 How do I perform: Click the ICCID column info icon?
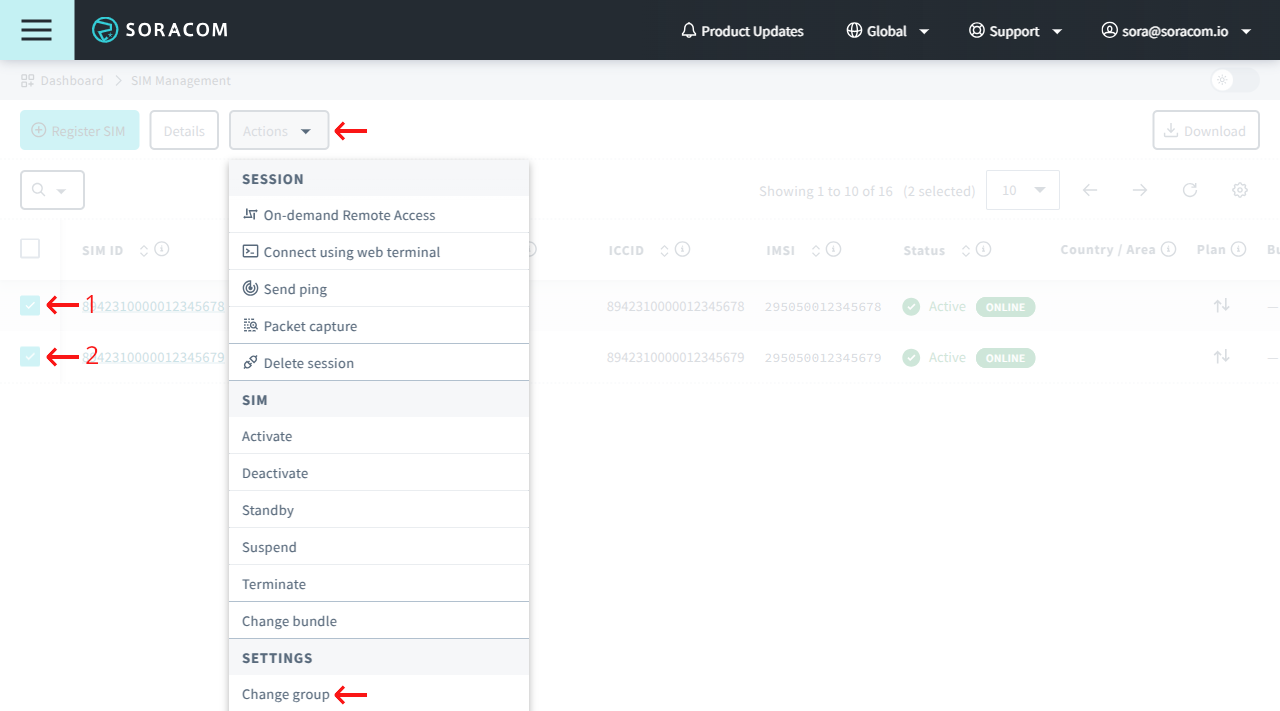pos(682,250)
